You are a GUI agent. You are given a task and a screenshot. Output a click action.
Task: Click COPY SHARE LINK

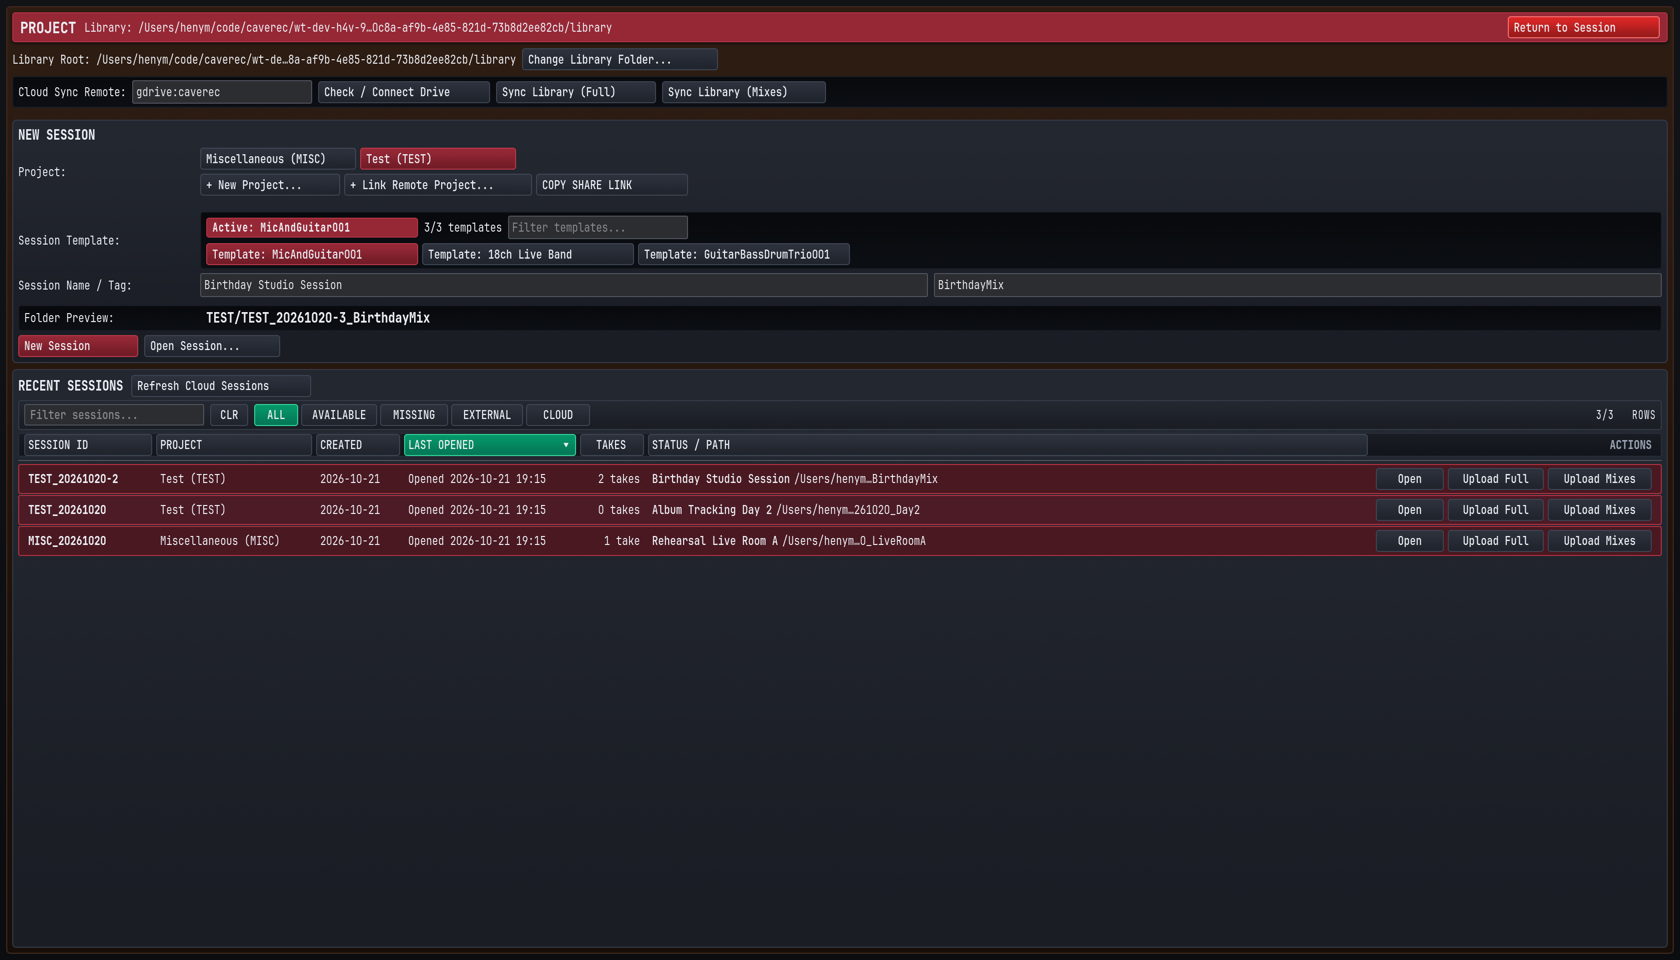[611, 185]
